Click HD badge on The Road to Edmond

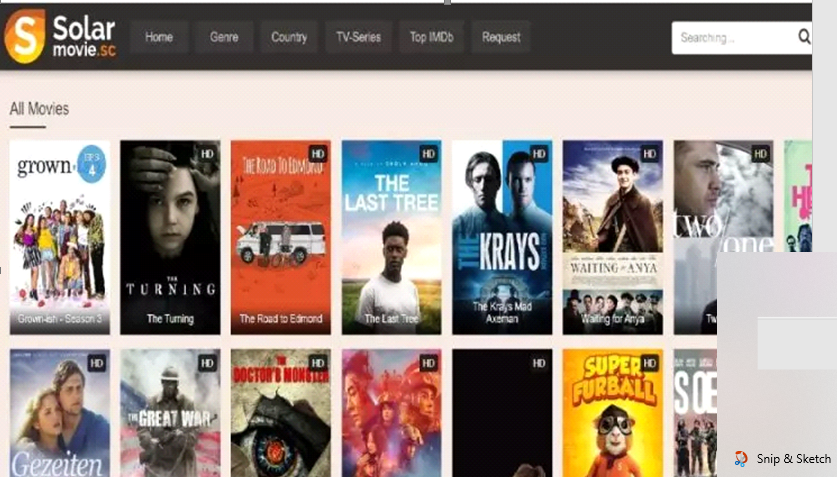(318, 154)
